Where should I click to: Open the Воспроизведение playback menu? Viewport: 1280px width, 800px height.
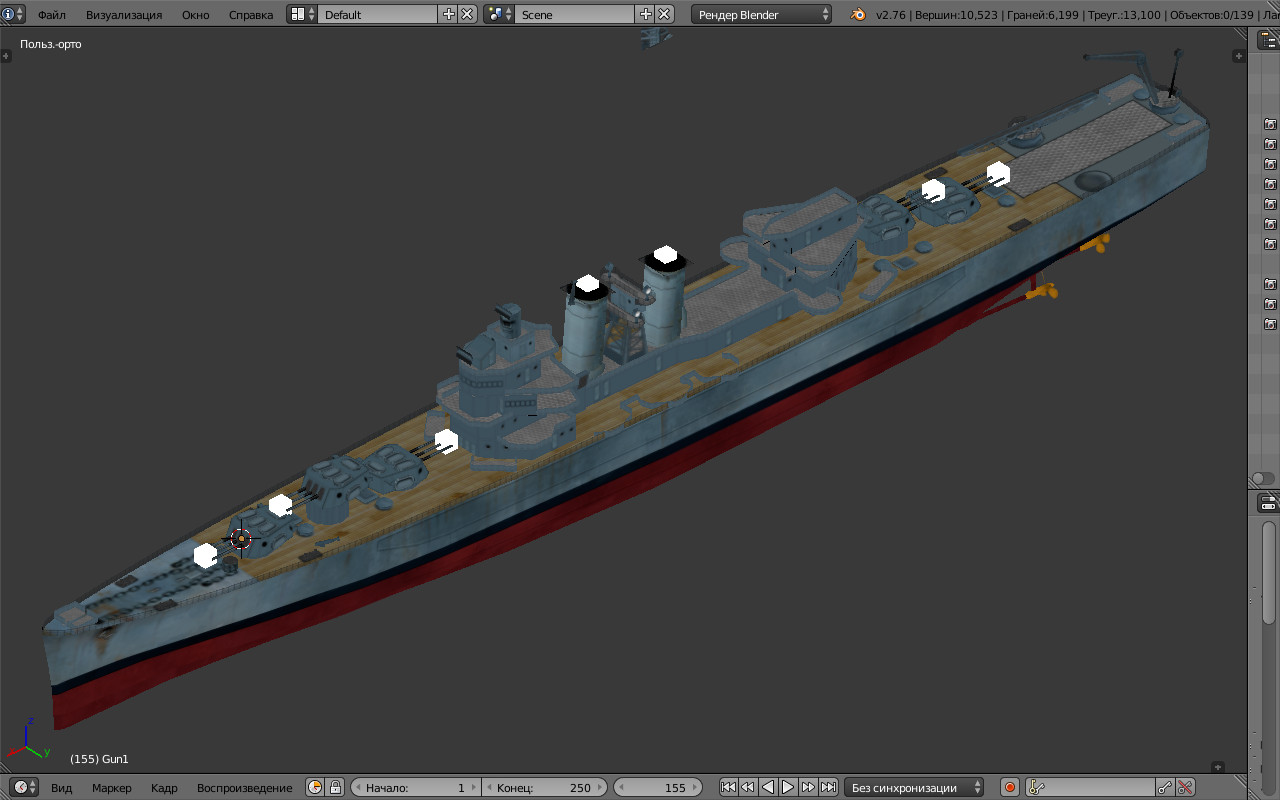click(x=244, y=787)
